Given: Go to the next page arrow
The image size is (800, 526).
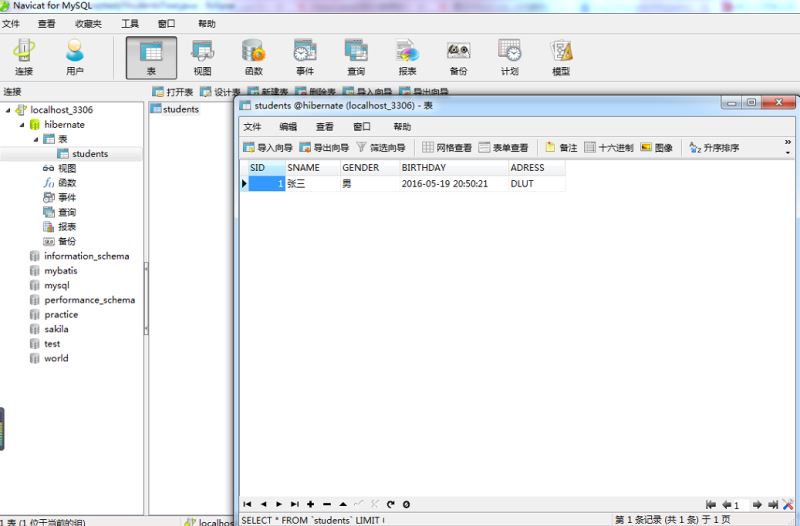Looking at the screenshot, I should [x=757, y=505].
